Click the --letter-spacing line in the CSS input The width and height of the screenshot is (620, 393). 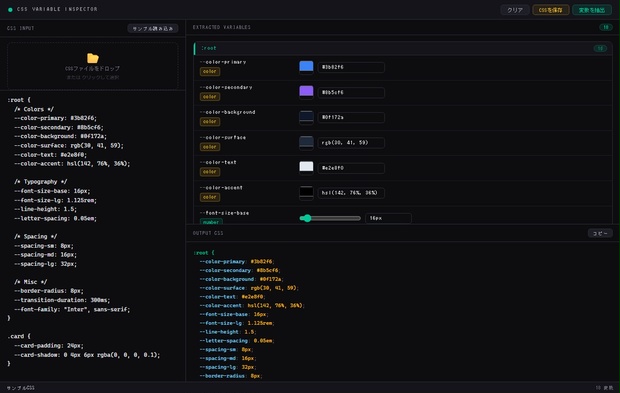55,218
